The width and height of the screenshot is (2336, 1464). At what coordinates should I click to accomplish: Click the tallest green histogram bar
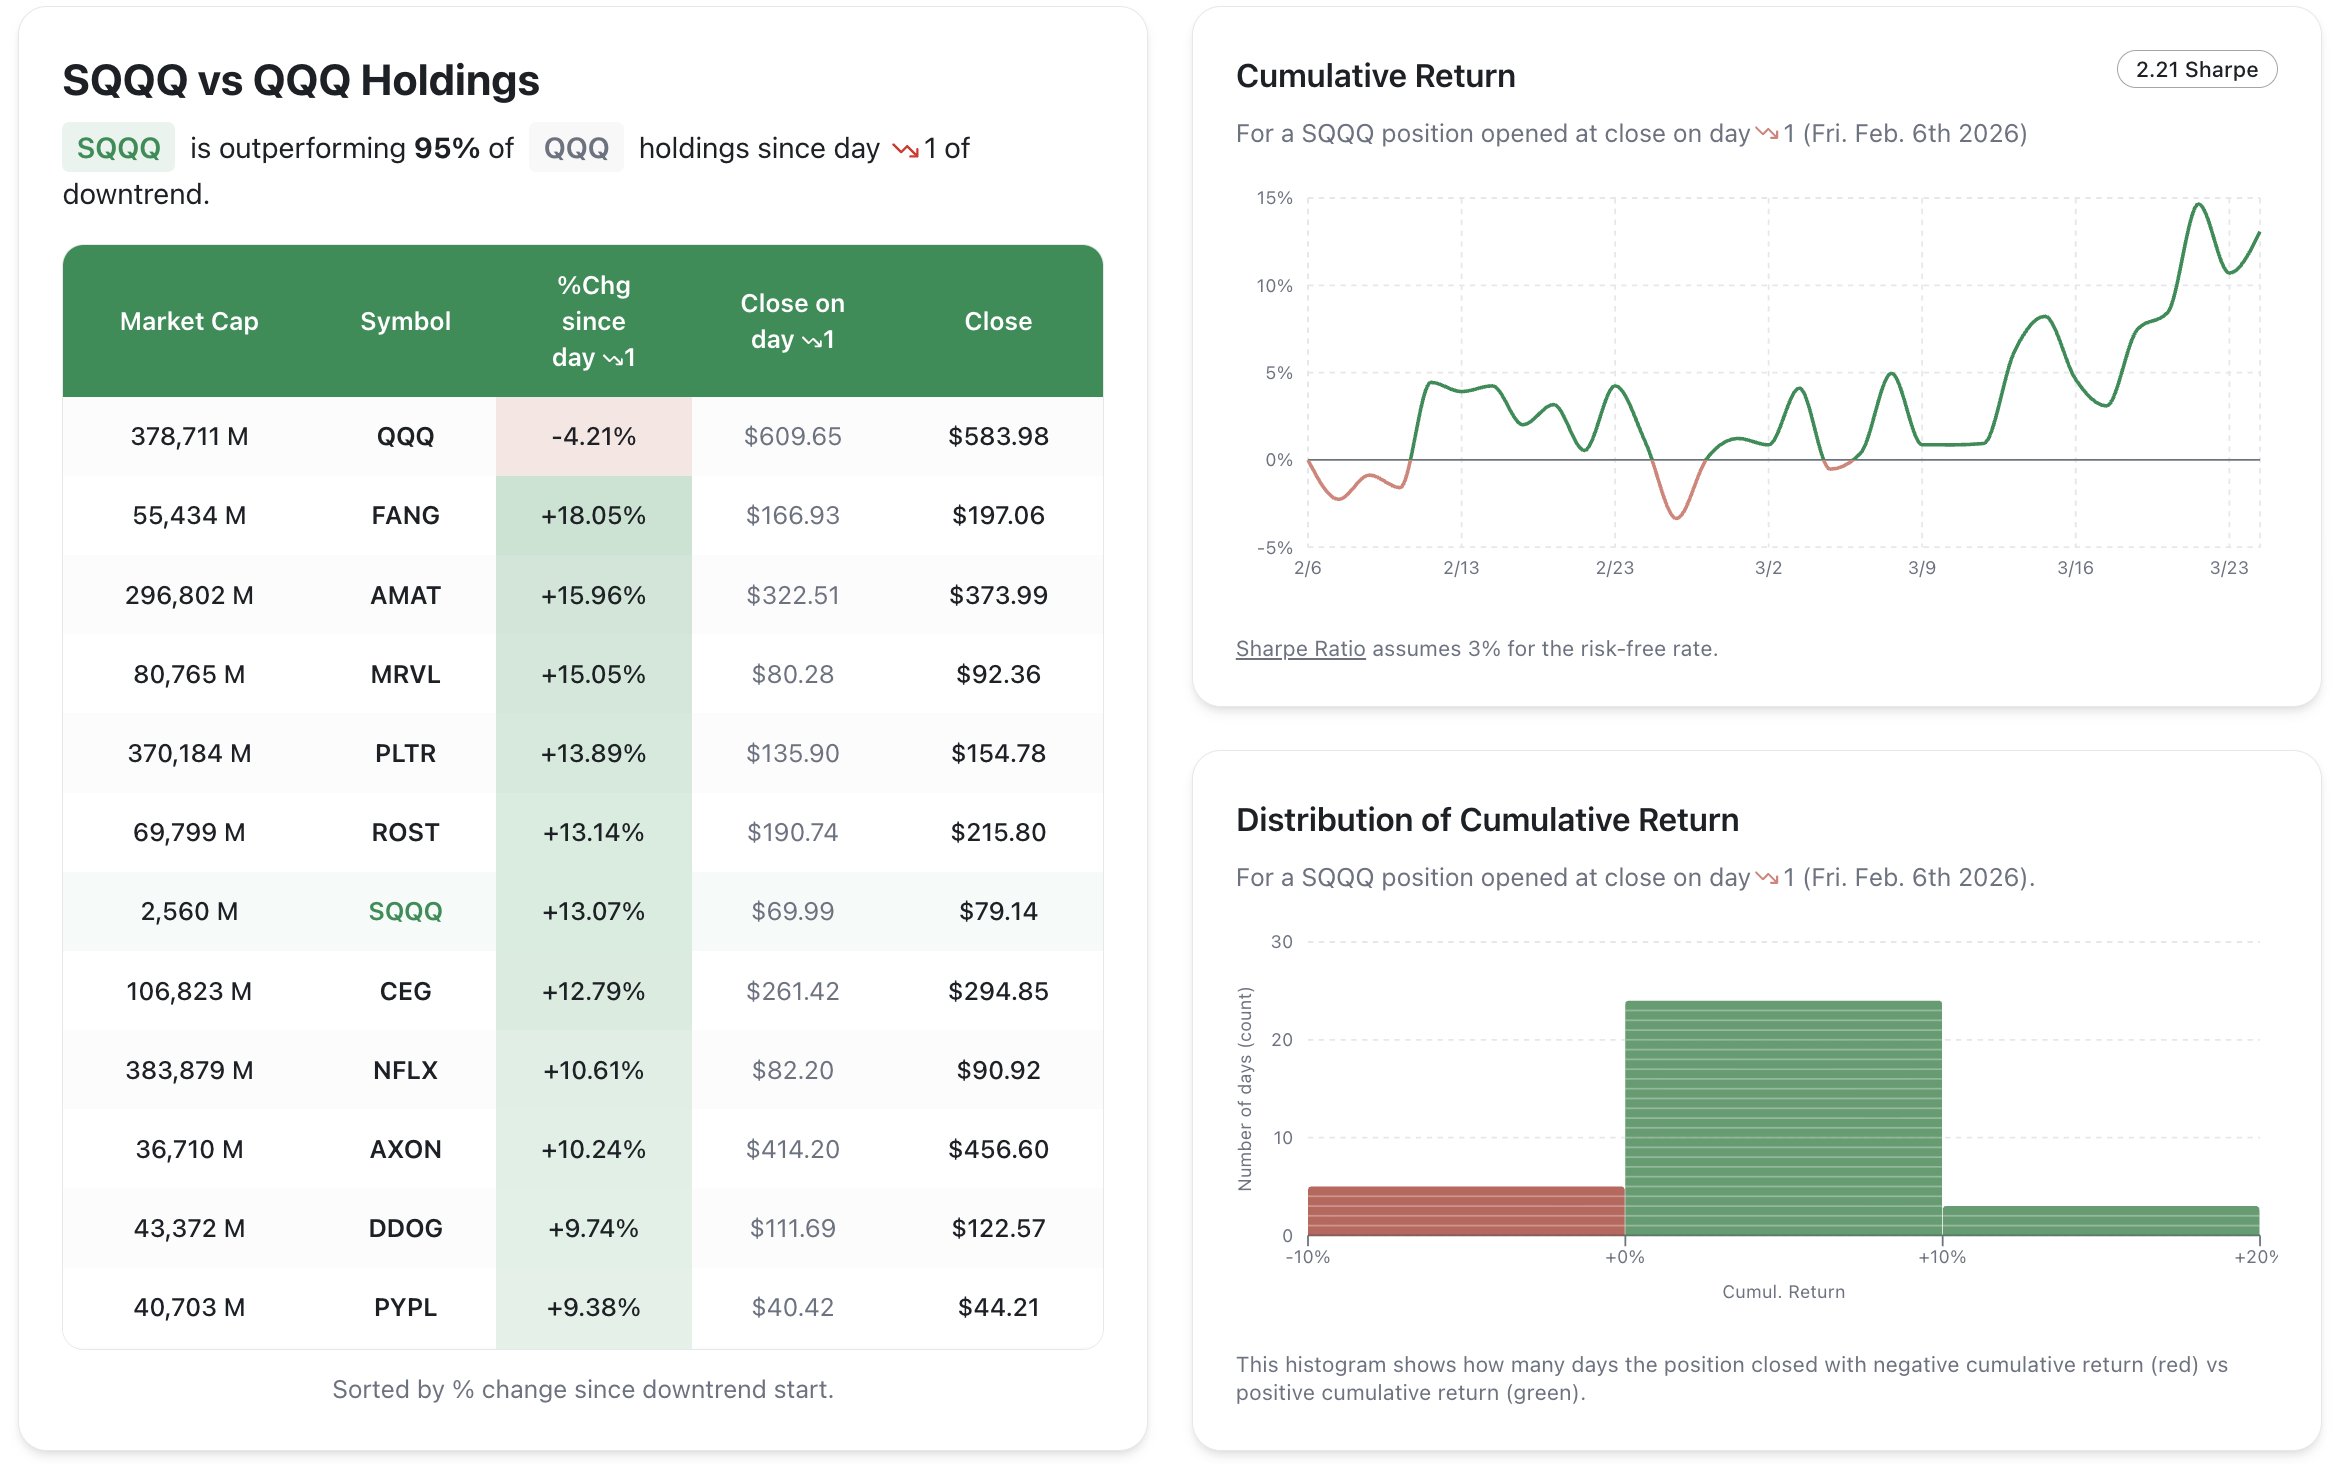coord(1782,1118)
